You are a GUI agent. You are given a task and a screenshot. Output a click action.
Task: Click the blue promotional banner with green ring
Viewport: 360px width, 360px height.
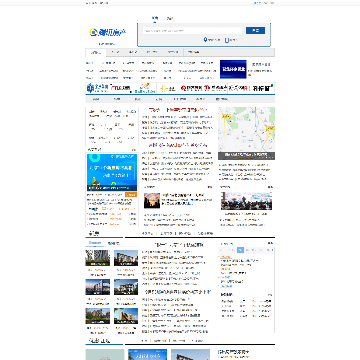112,172
